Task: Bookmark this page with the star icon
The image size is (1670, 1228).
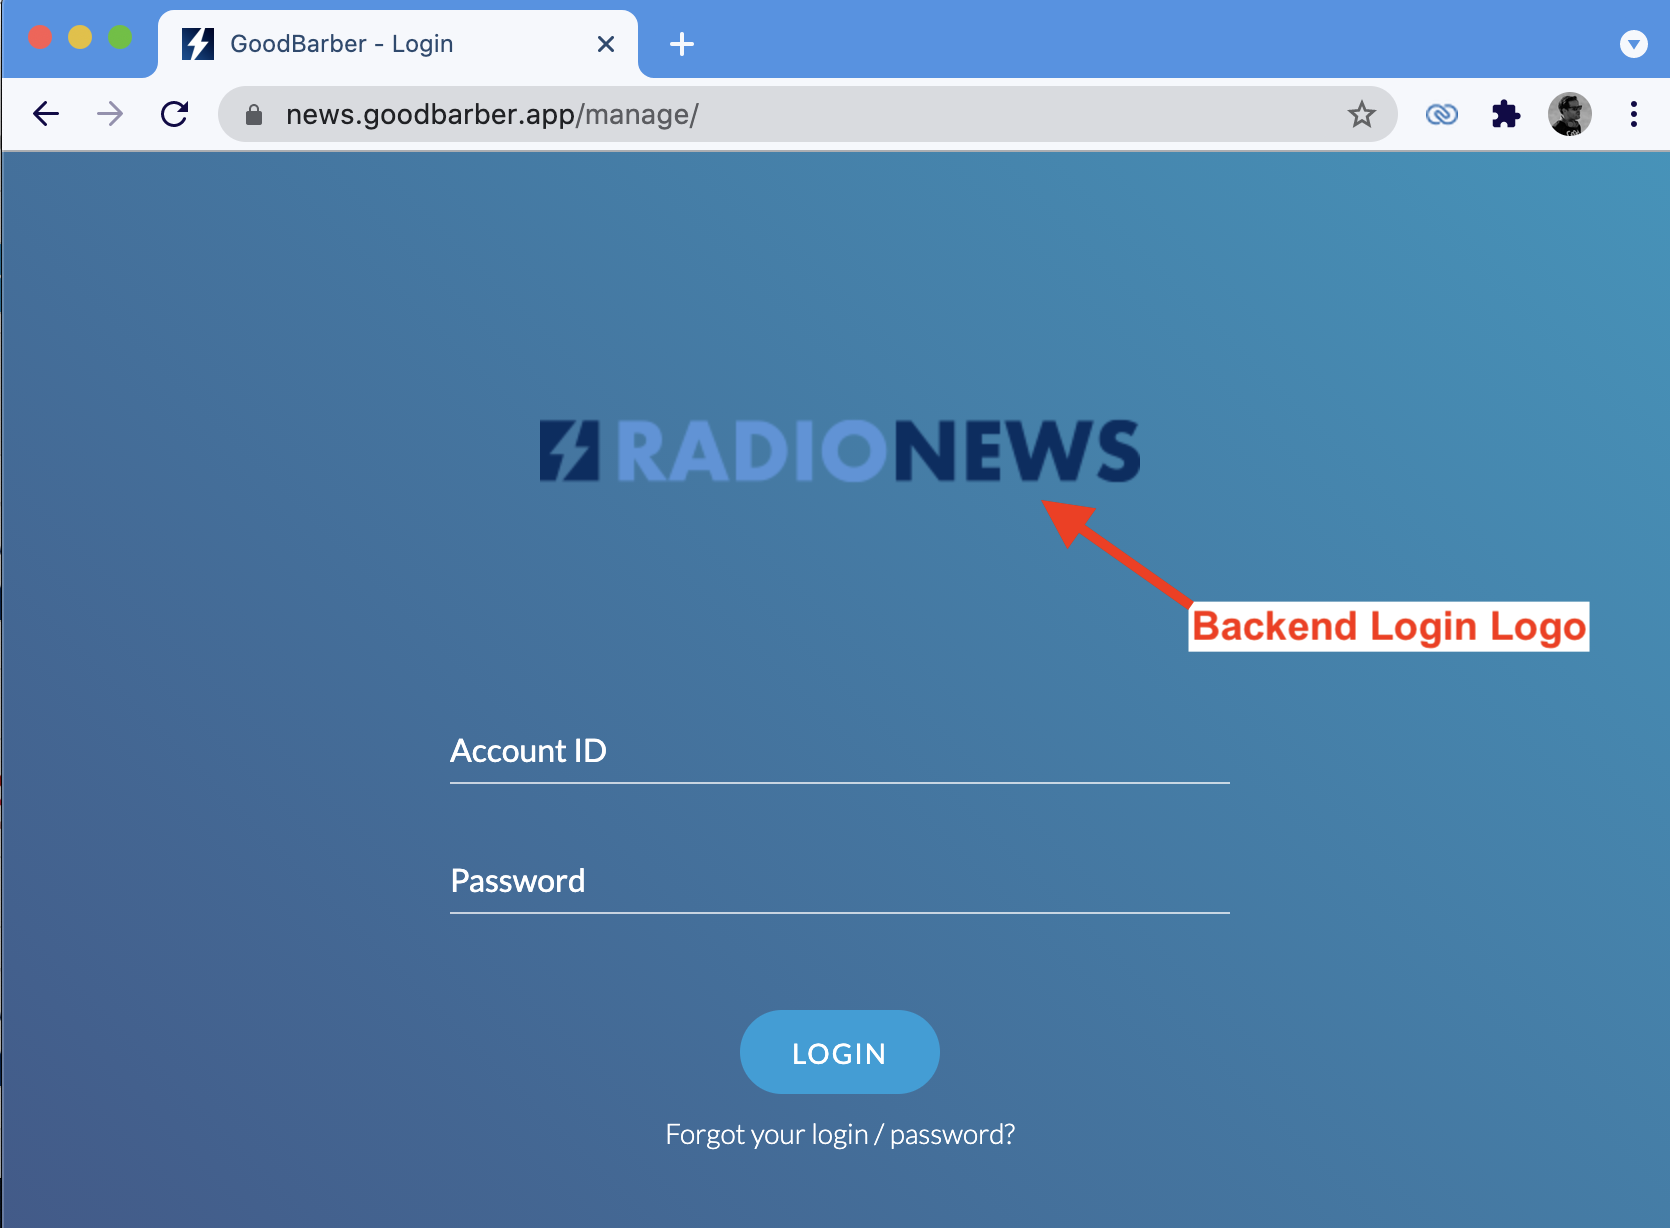Action: coord(1361,114)
